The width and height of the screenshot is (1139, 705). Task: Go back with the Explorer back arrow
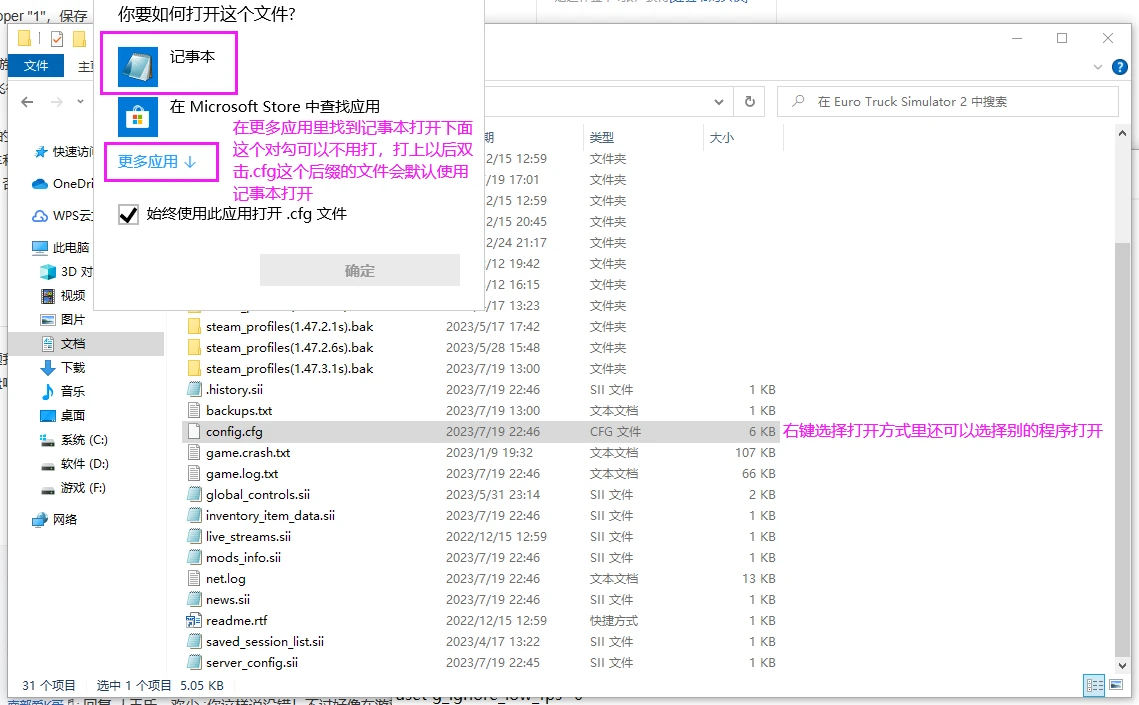pyautogui.click(x=27, y=102)
